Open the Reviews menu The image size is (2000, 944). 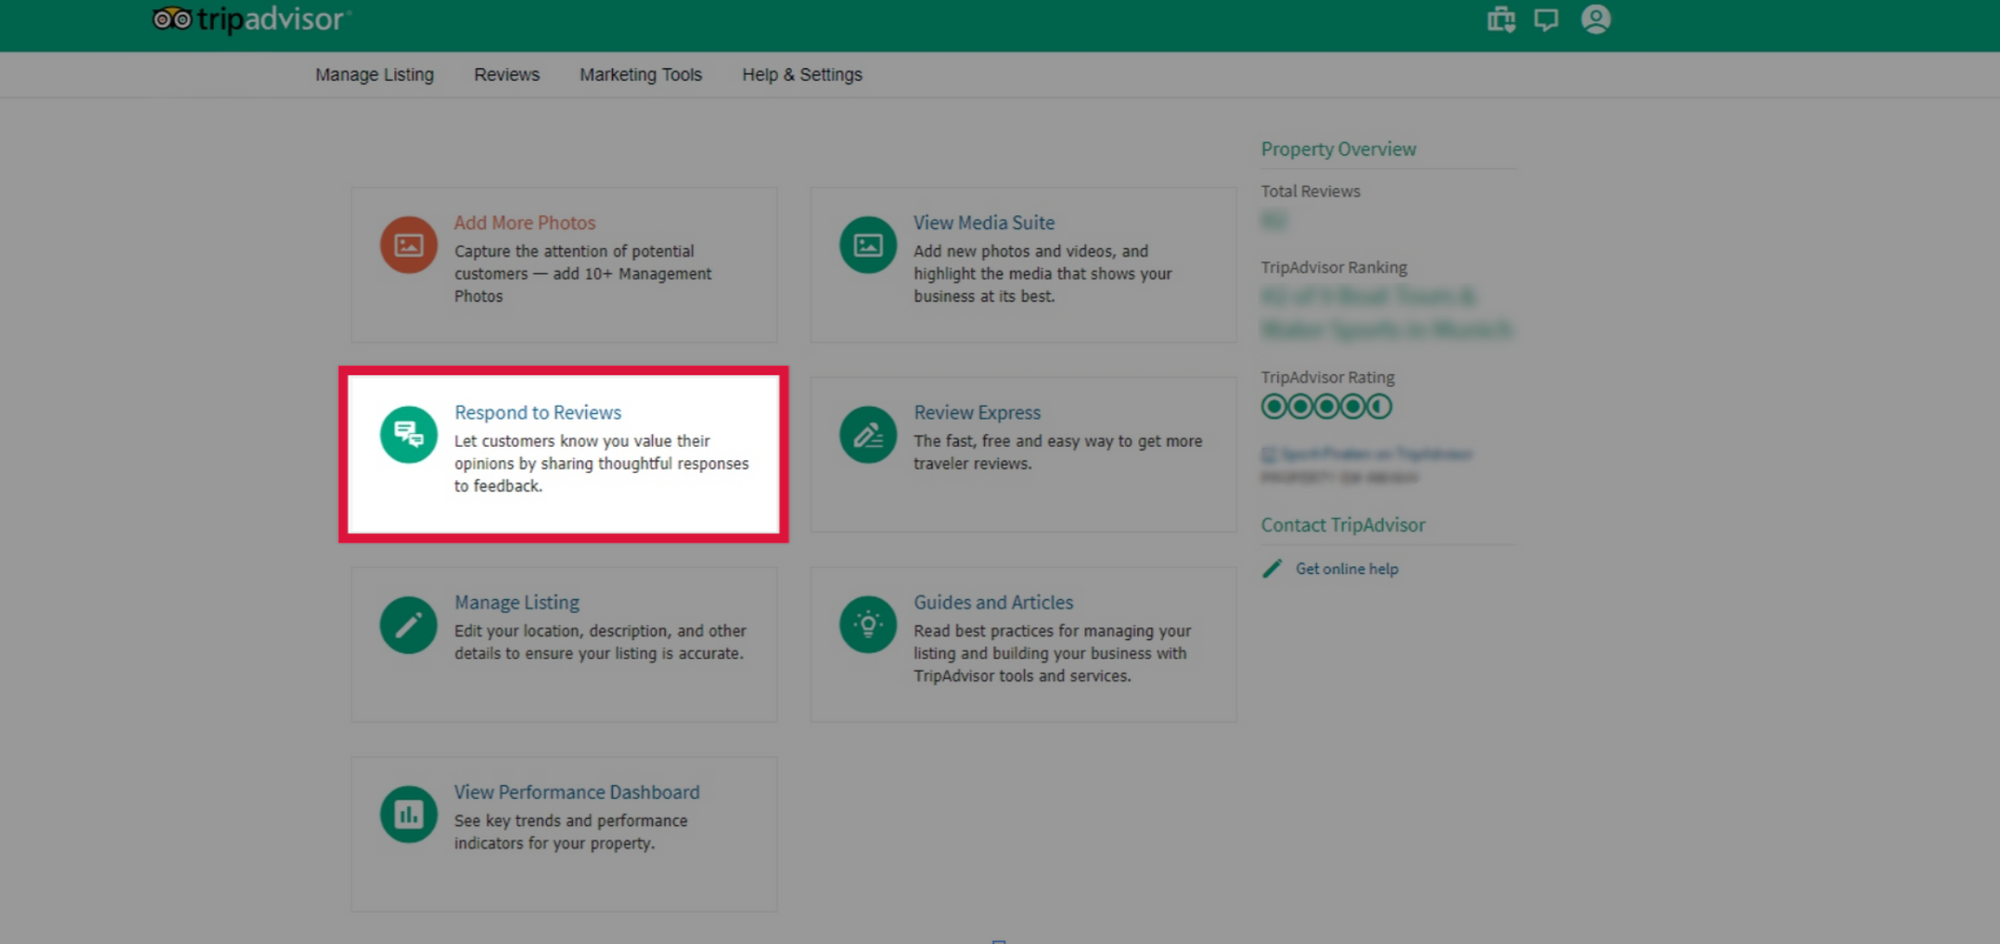(506, 74)
